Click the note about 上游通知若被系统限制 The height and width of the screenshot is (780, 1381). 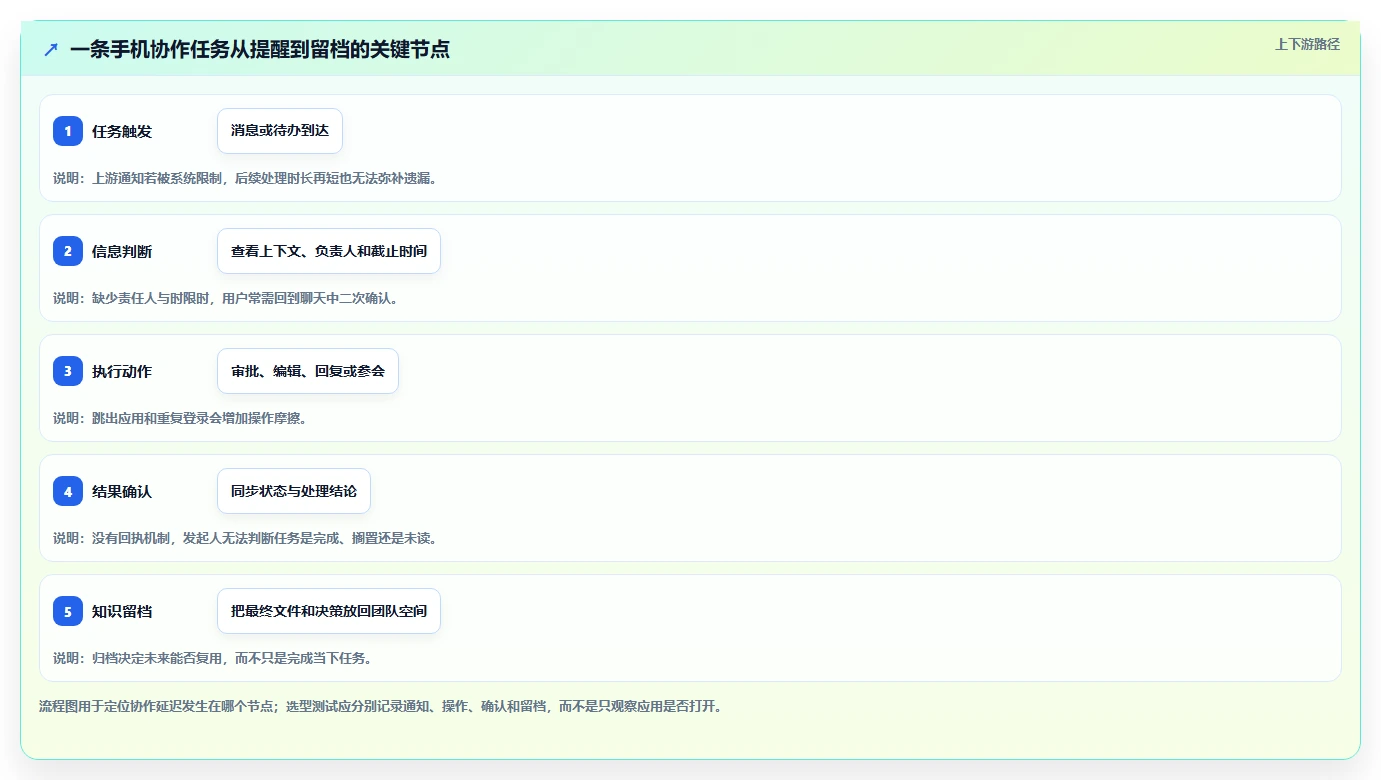247,178
